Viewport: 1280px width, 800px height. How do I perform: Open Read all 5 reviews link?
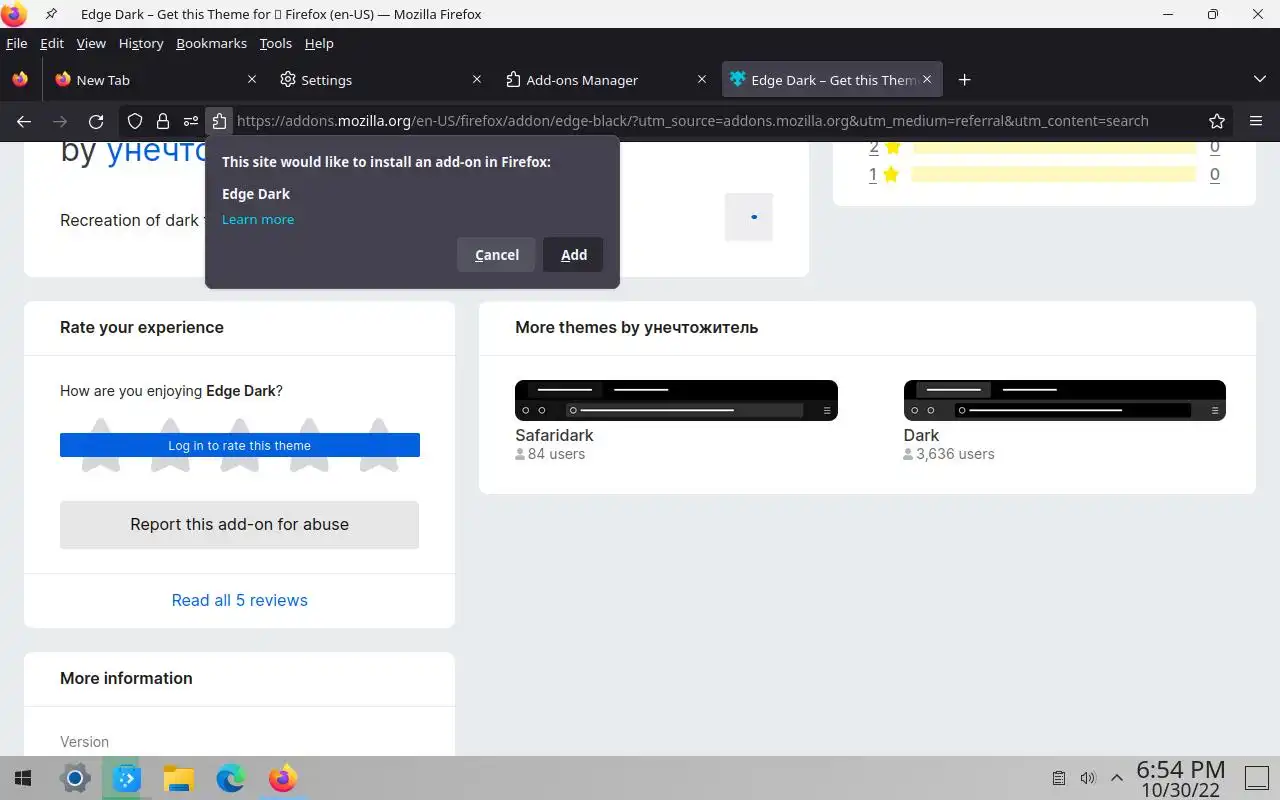240,600
